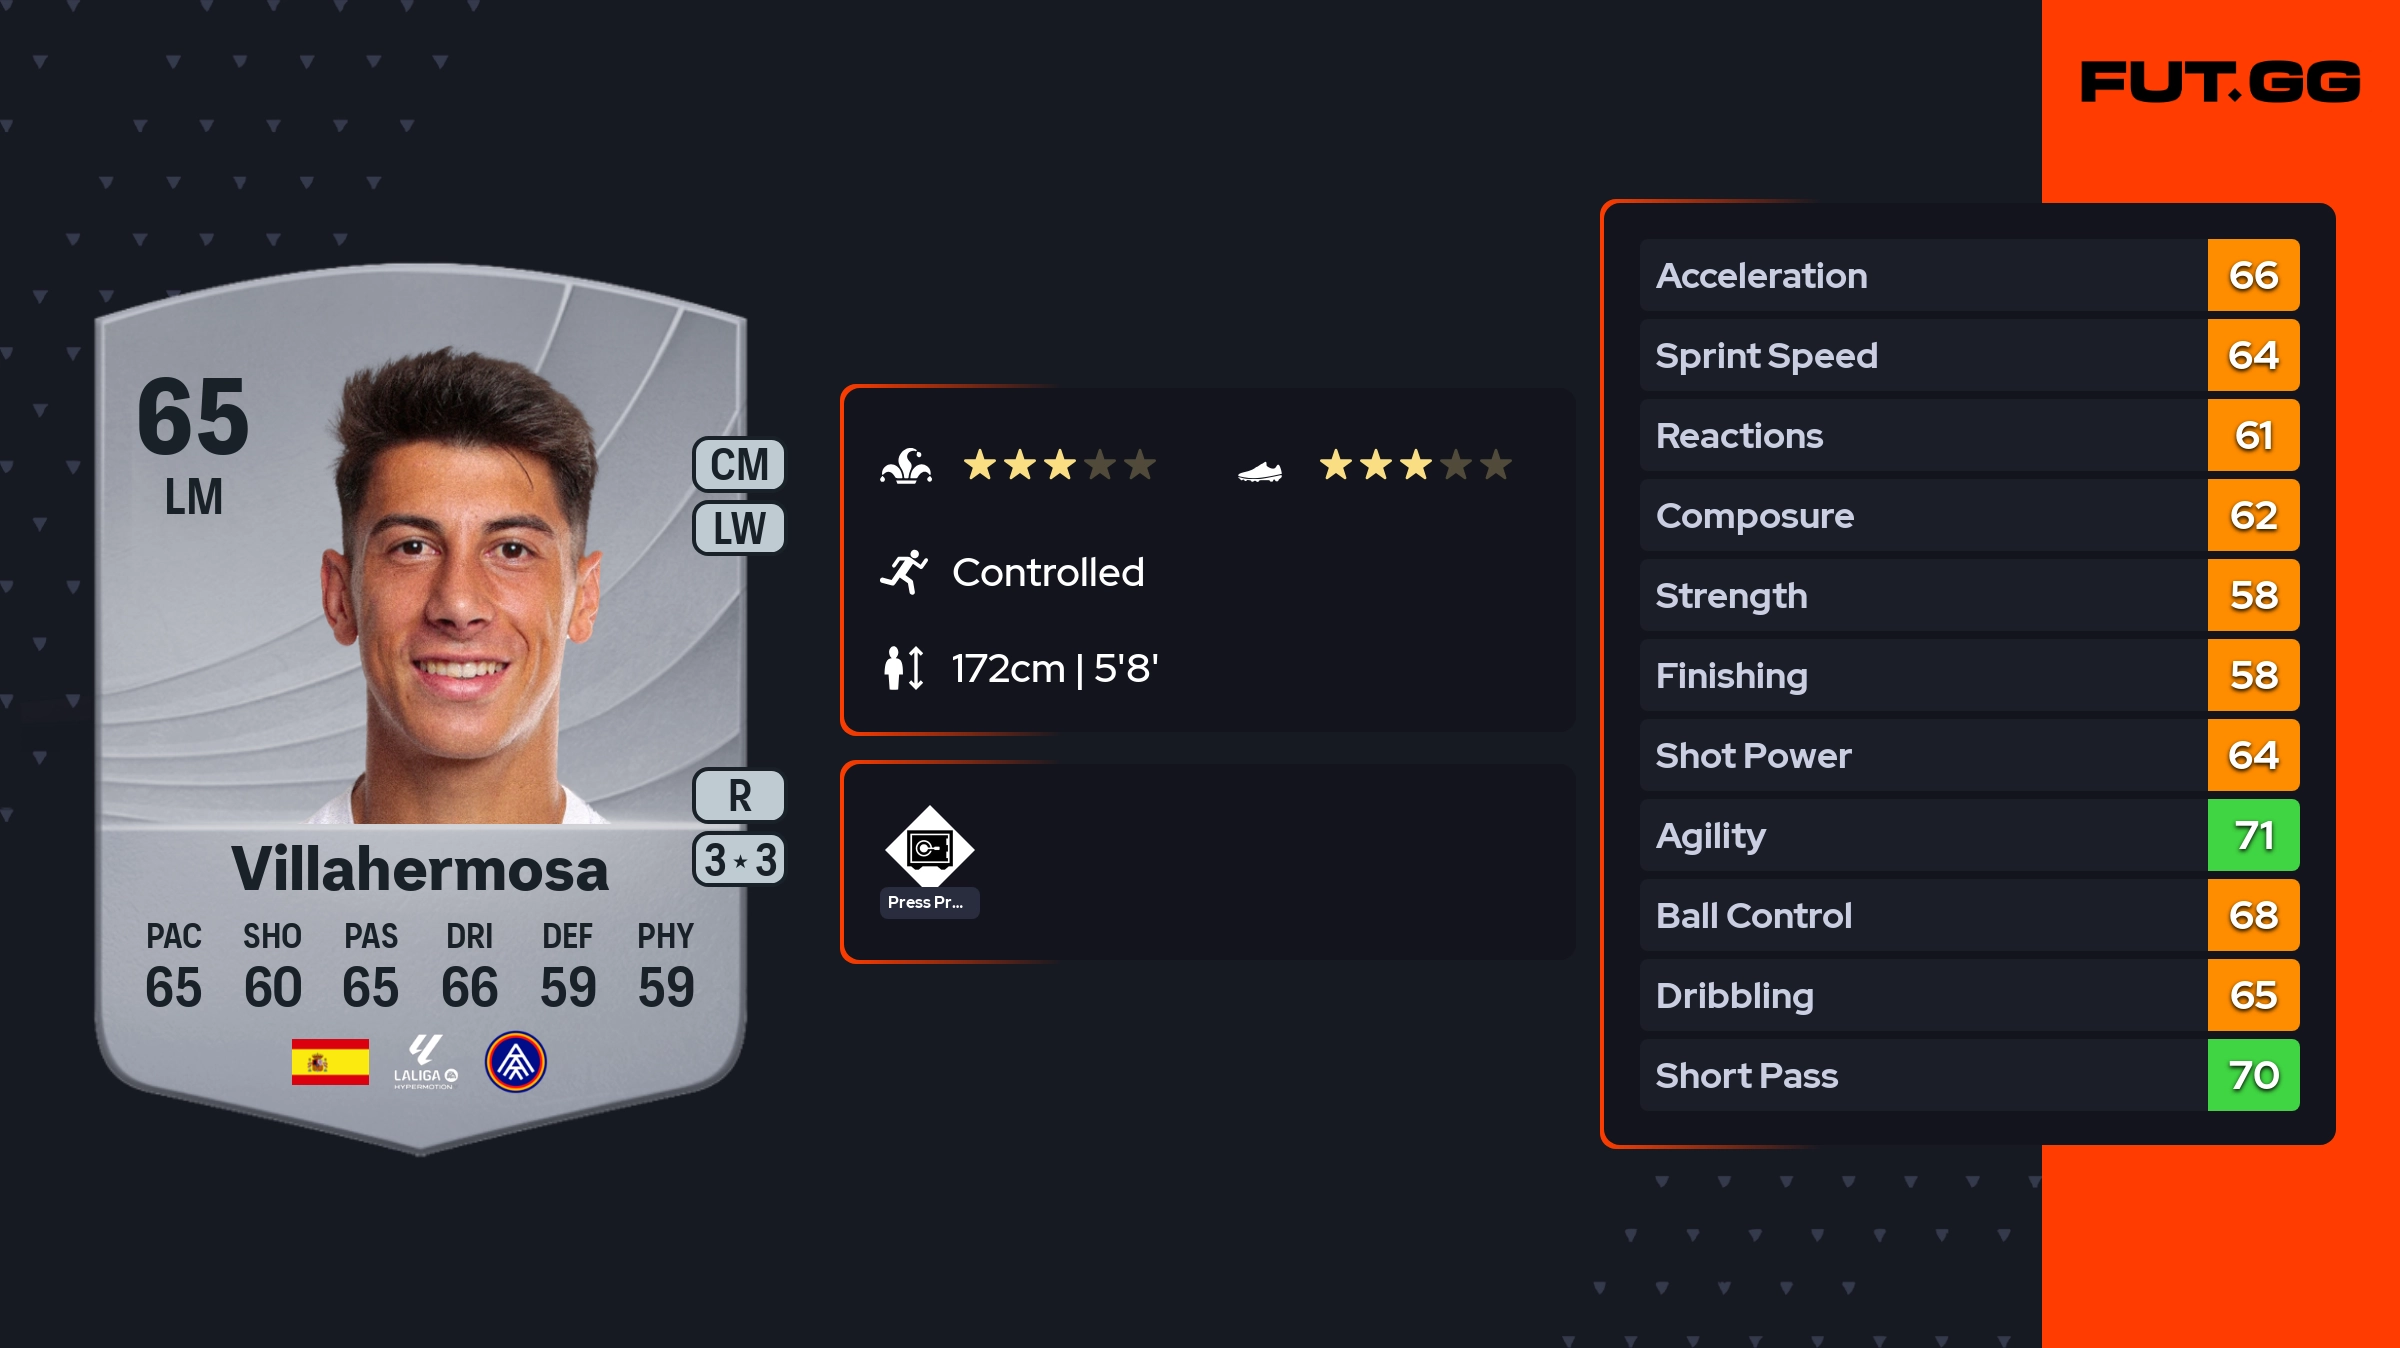Click the R preferred foot badge
Viewport: 2400px width, 1348px height.
739,796
